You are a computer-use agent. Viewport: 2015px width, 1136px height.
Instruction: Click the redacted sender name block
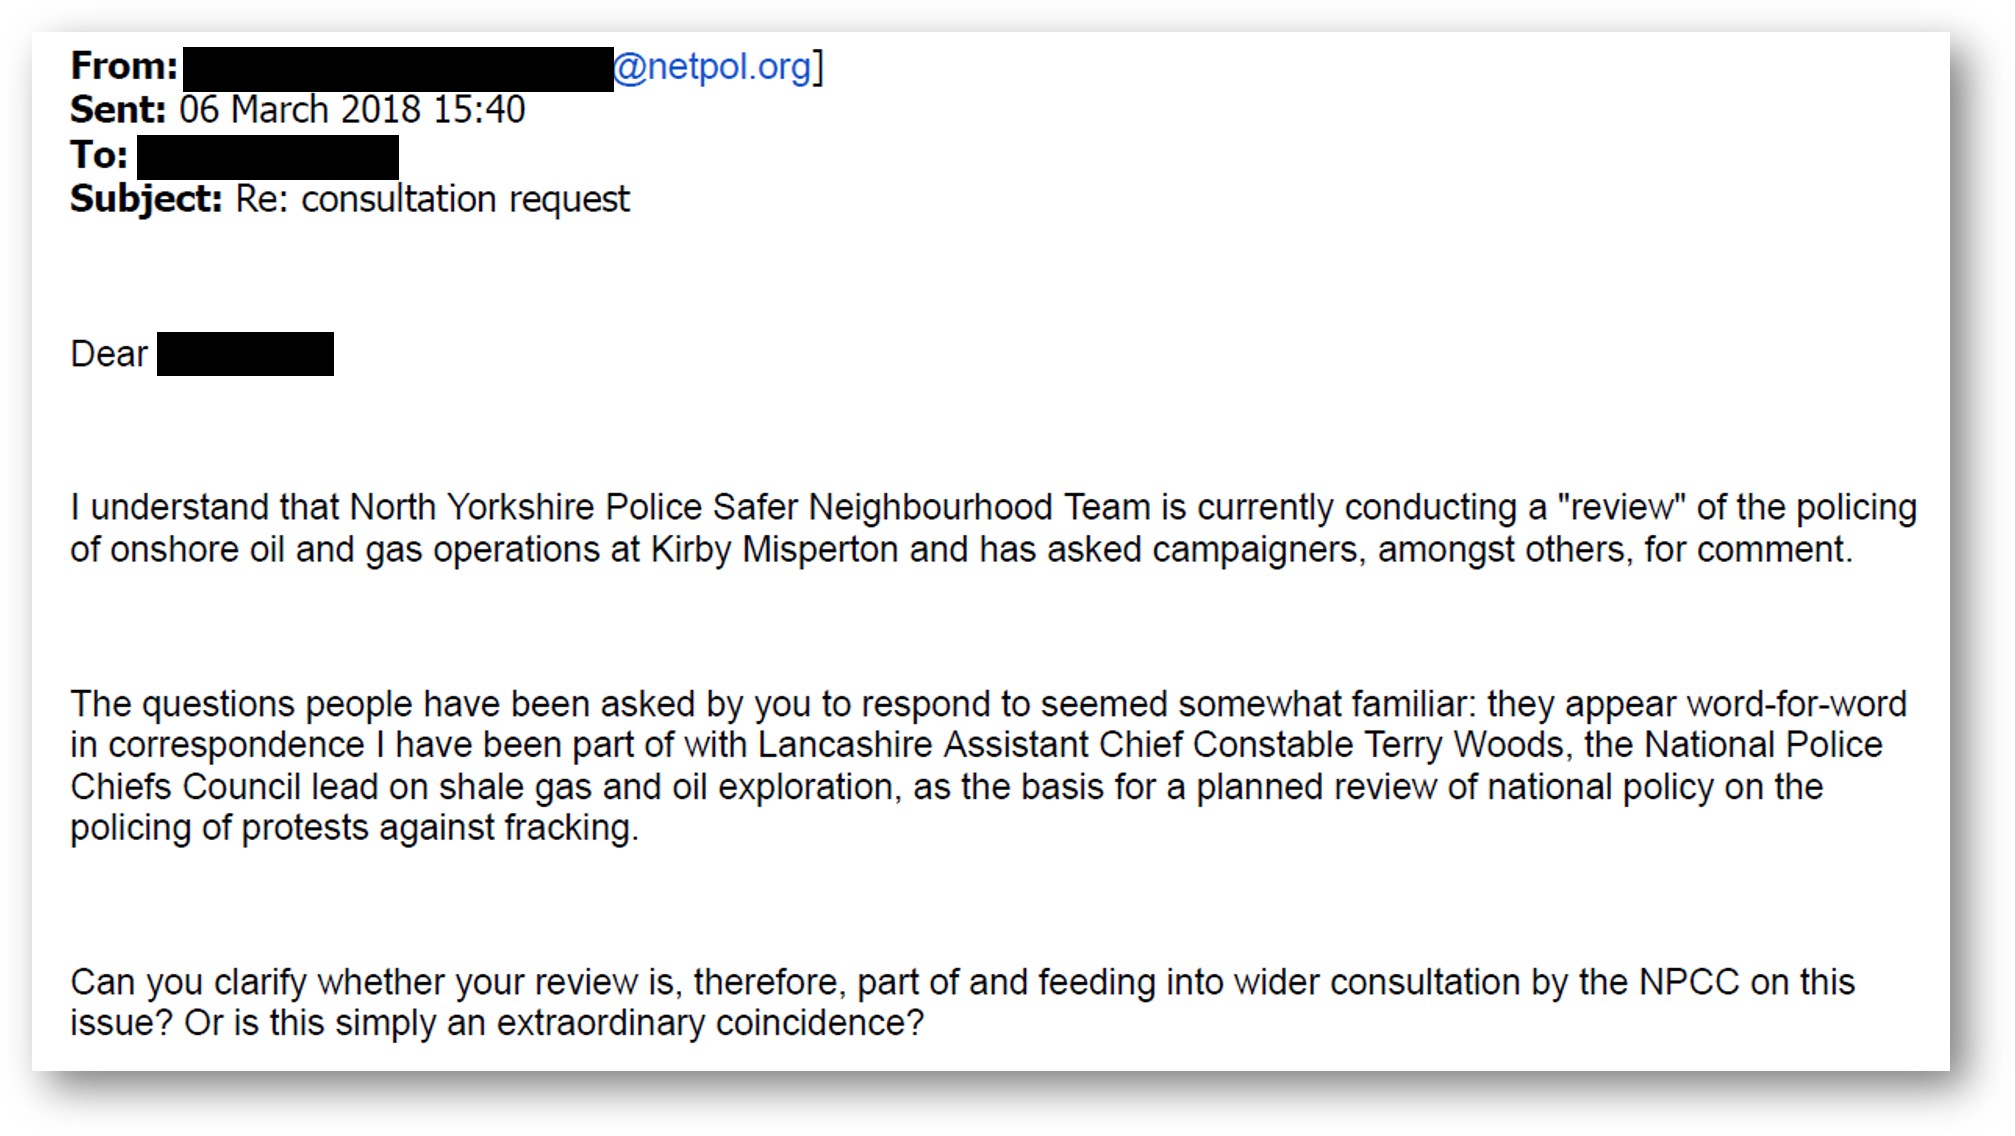coord(398,69)
